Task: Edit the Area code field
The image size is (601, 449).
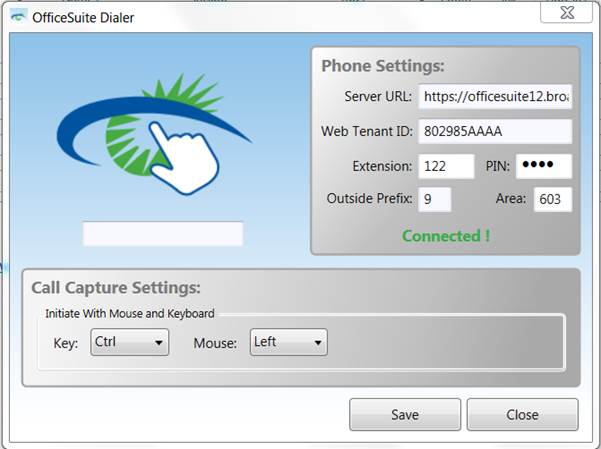Action: 553,199
